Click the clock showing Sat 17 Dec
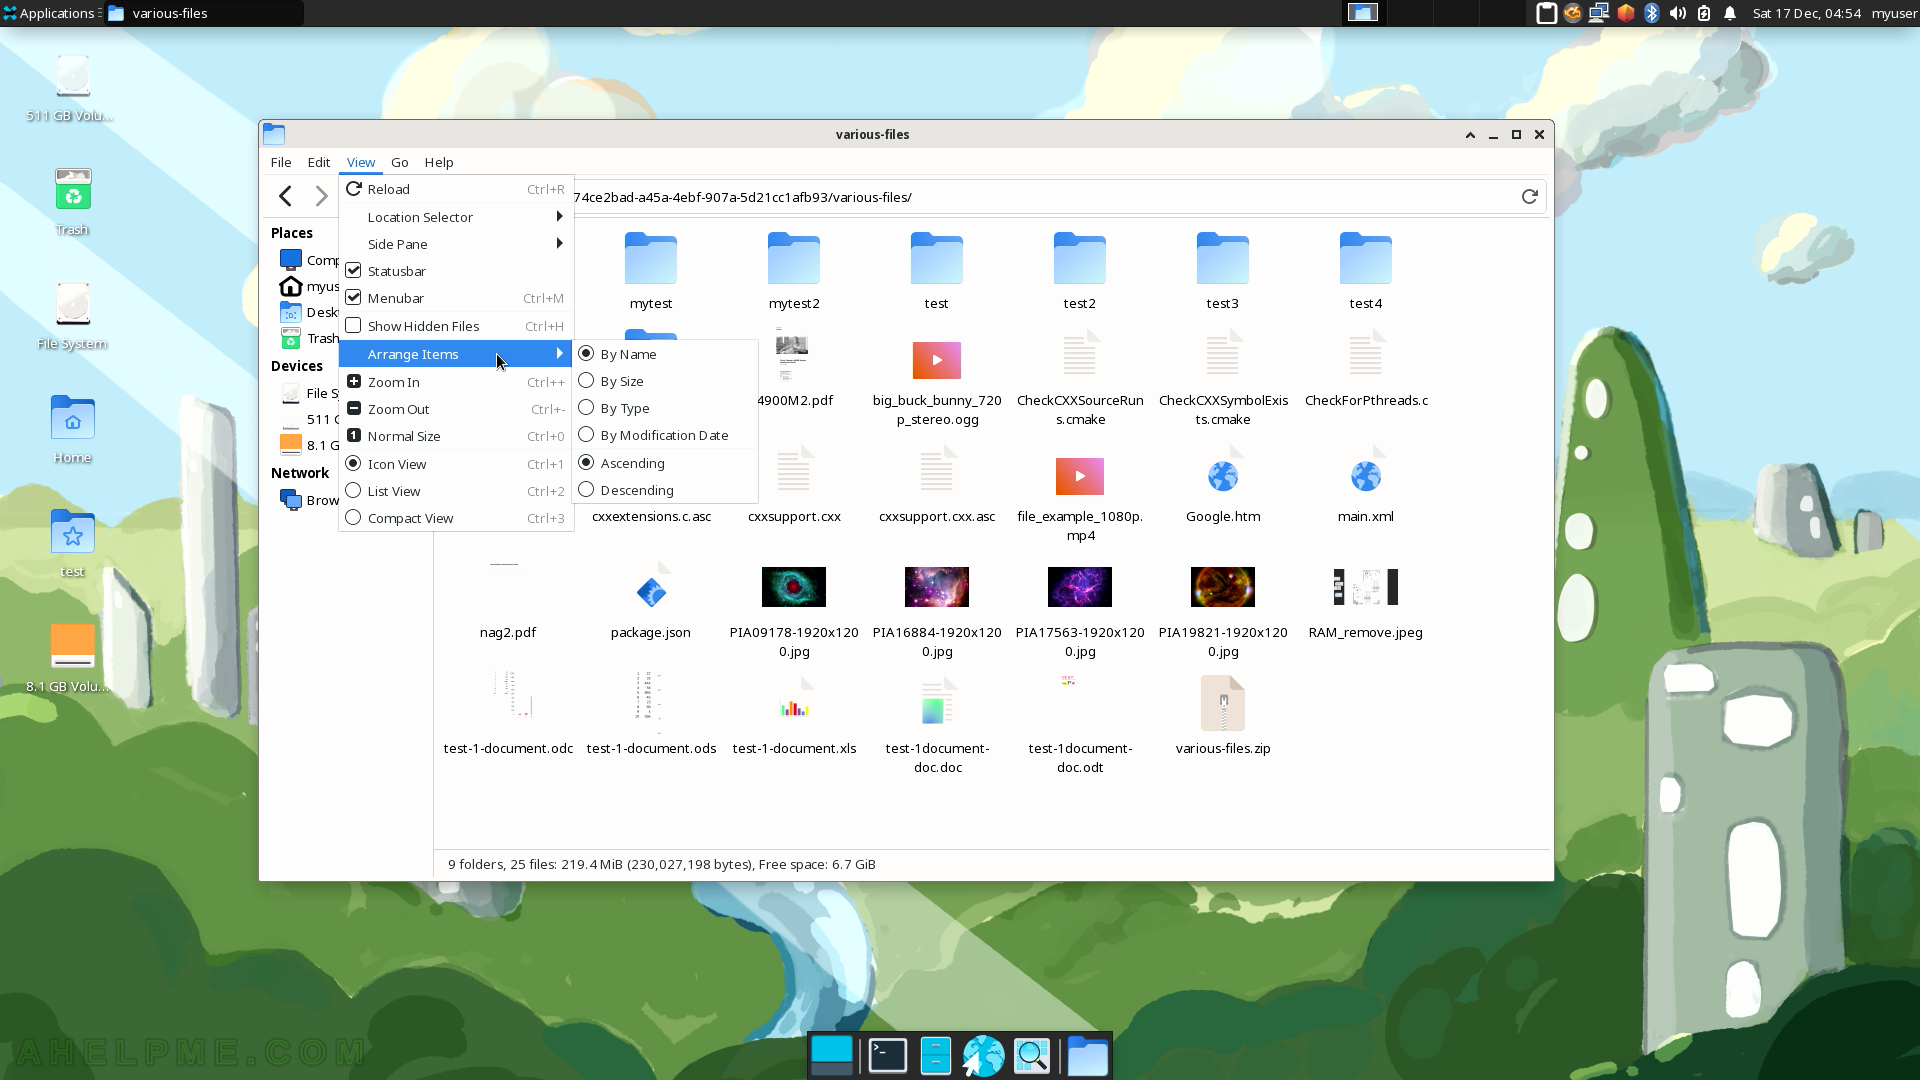The image size is (1920, 1080). (x=1806, y=13)
